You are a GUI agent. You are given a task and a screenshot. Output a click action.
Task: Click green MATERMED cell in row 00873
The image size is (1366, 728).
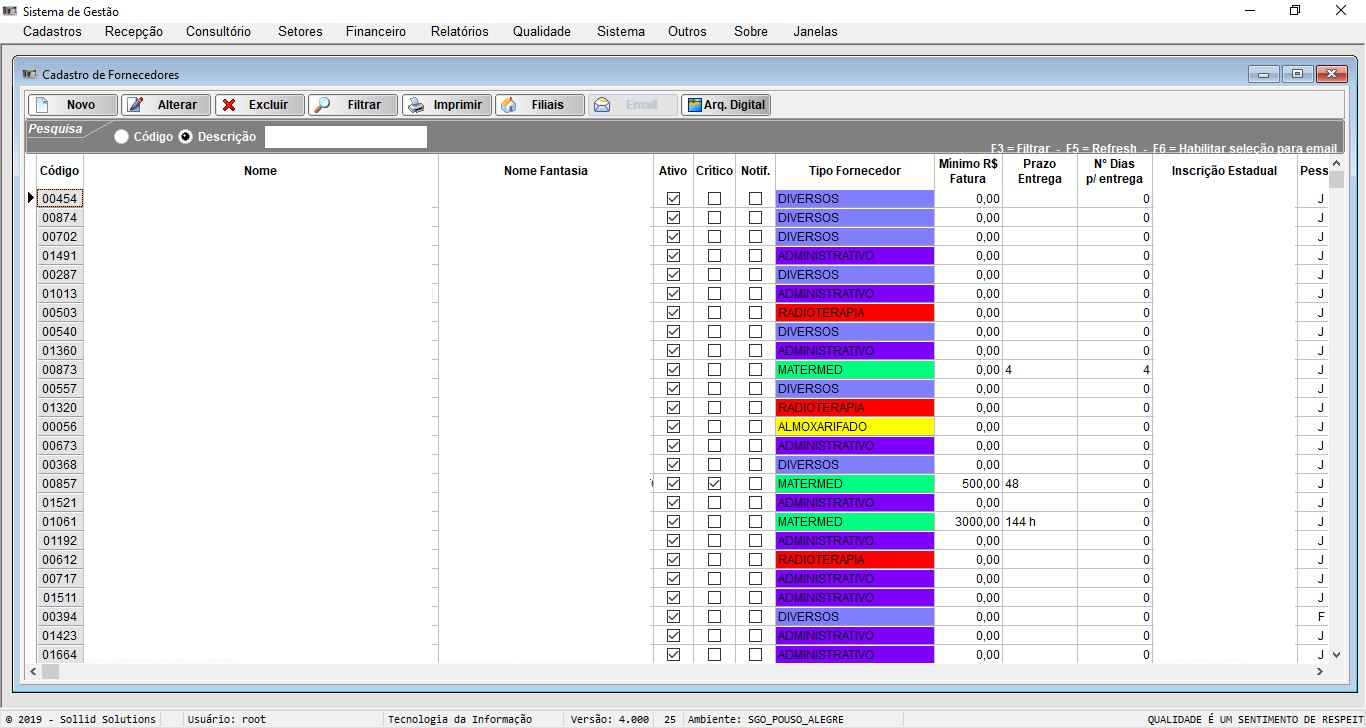click(x=855, y=370)
